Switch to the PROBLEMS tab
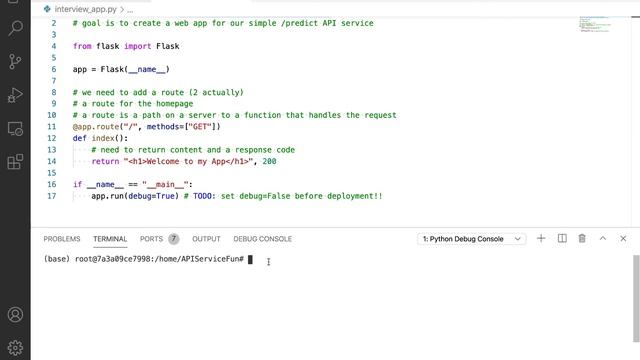This screenshot has height=360, width=640. click(62, 239)
